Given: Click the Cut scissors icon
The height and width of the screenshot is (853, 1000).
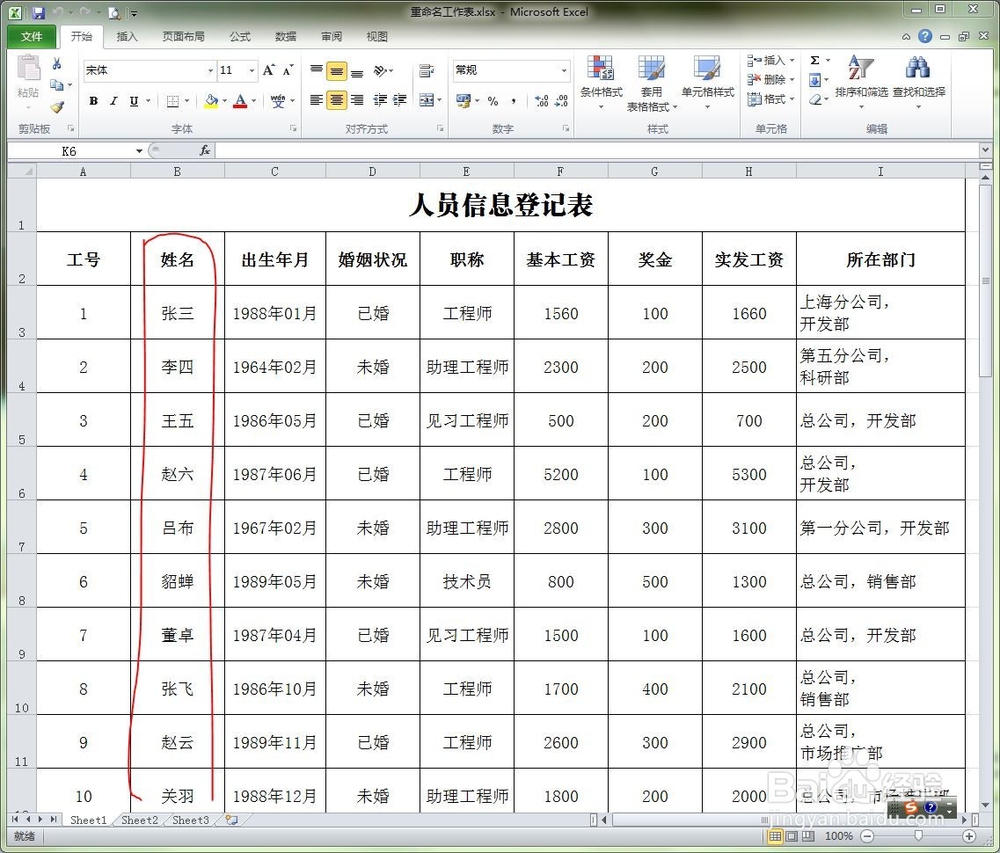Looking at the screenshot, I should coord(57,64).
